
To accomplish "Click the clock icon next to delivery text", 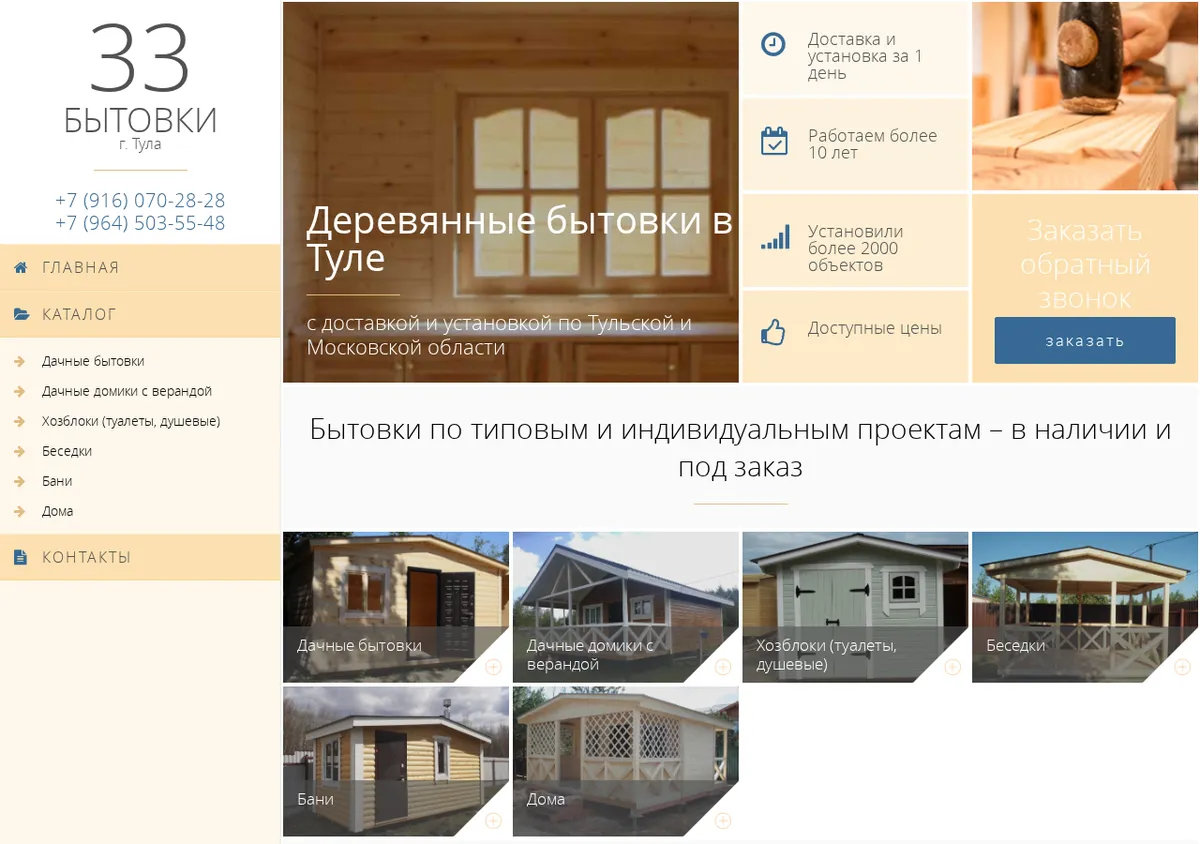I will [x=773, y=44].
